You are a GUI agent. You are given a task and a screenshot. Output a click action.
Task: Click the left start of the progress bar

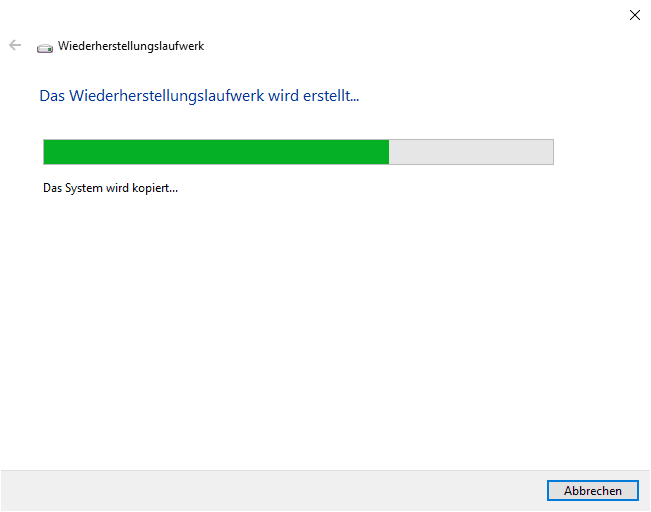click(46, 152)
